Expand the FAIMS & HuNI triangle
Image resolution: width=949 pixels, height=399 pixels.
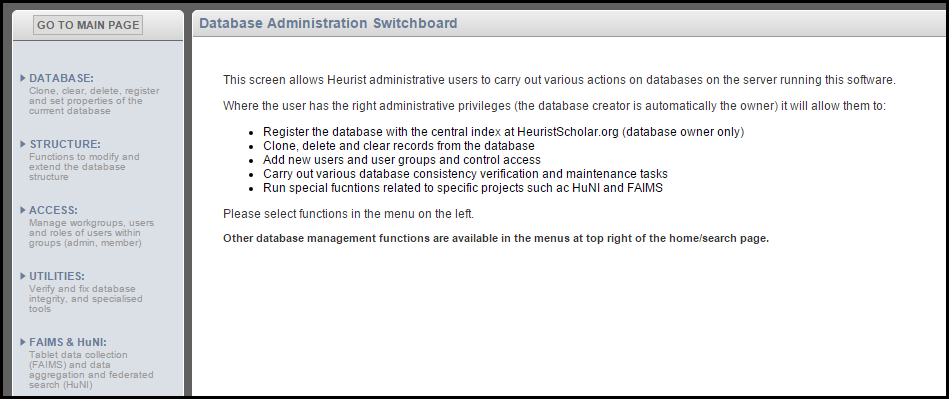(23, 341)
